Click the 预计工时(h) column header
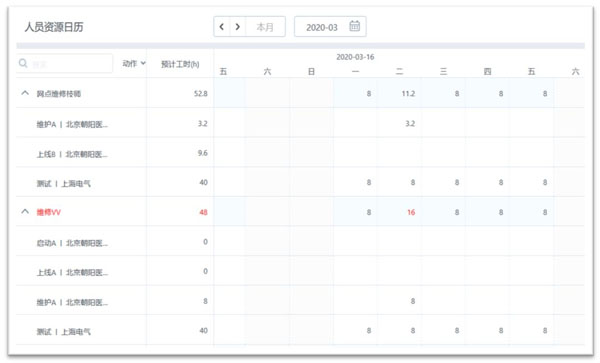 pos(180,64)
